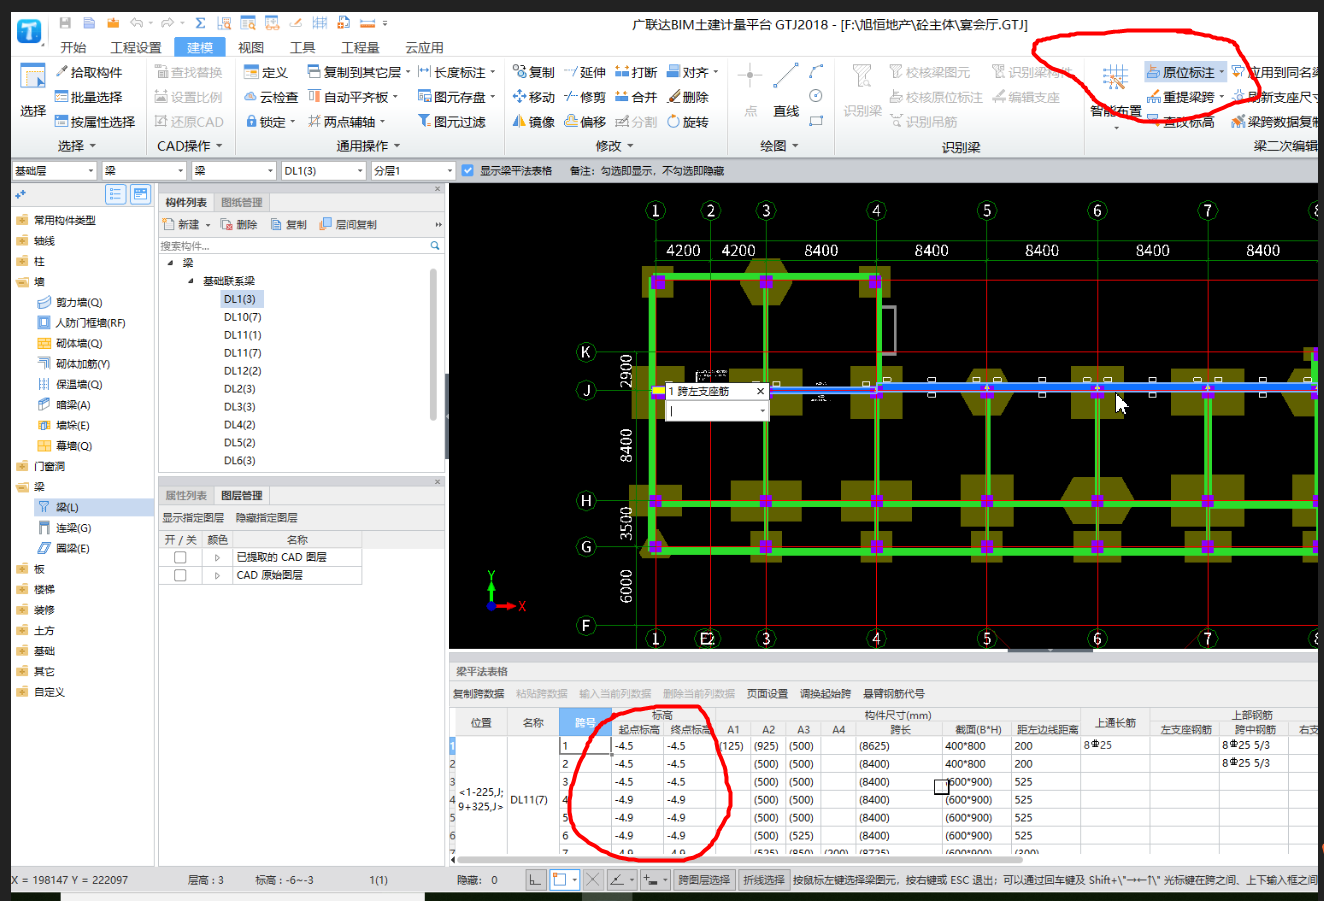
Task: Click the 搜索构件 search input field
Action: pyautogui.click(x=294, y=245)
